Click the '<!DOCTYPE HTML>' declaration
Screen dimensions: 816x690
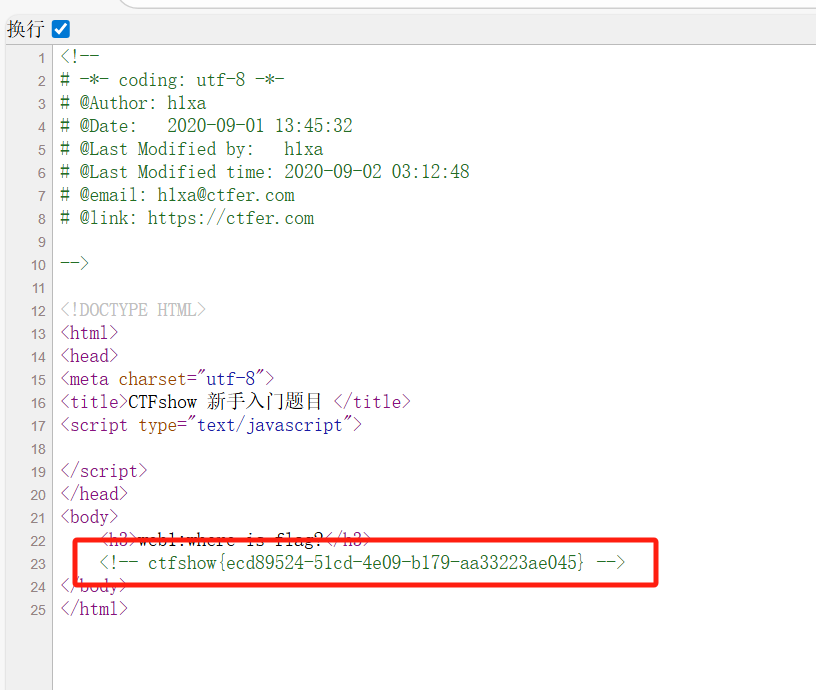coord(133,310)
